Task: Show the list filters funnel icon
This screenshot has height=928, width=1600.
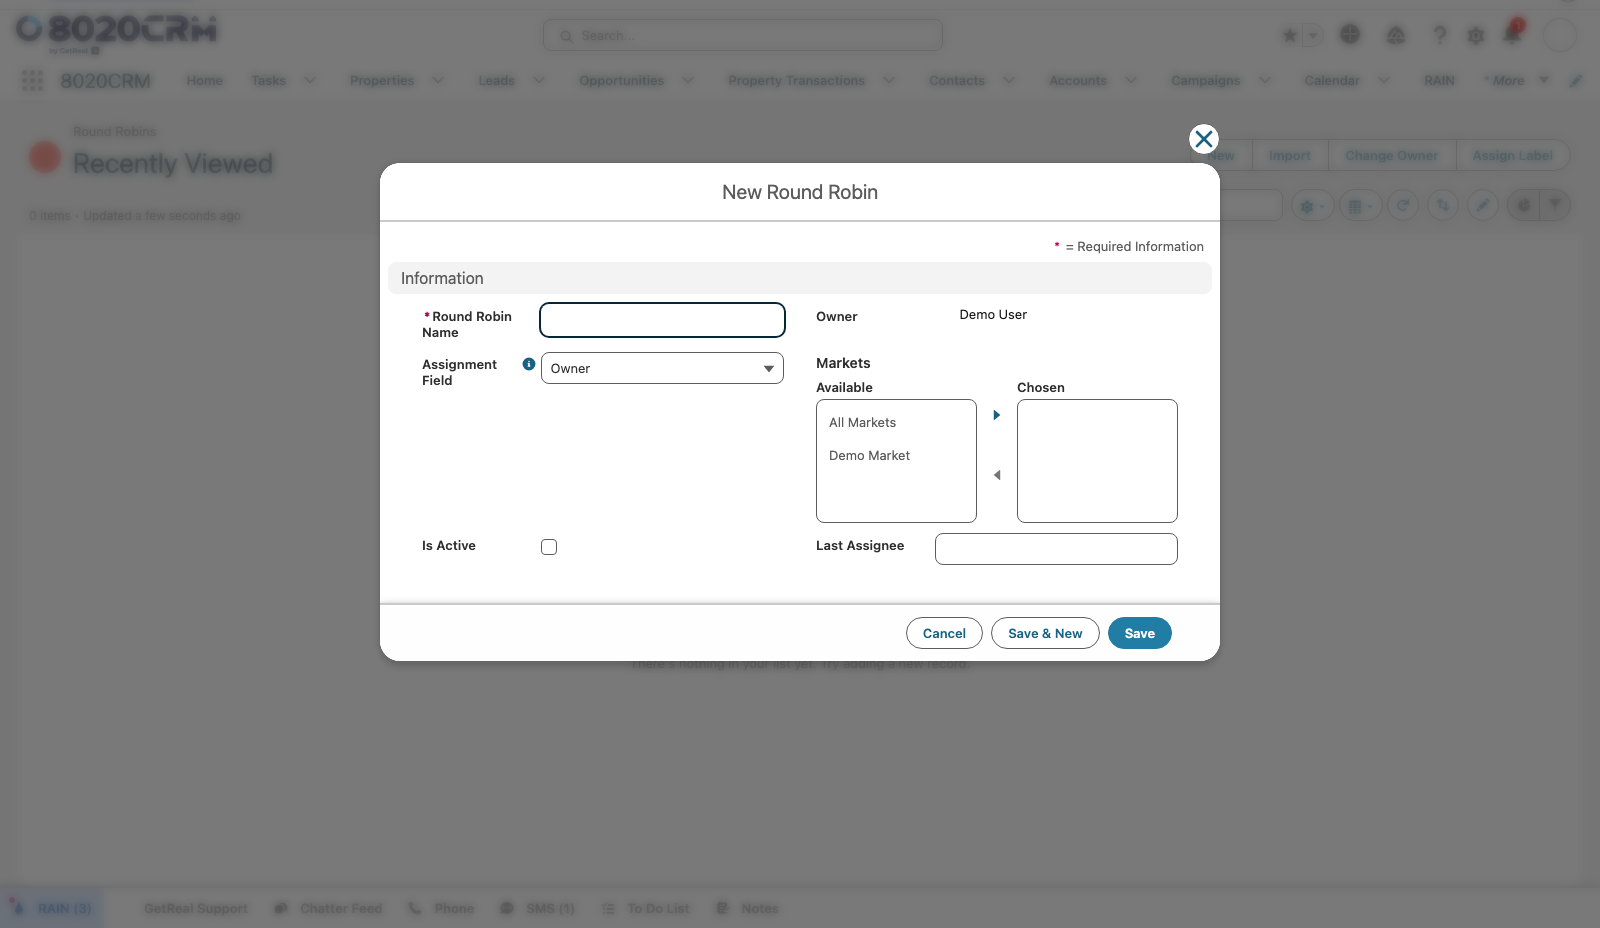Action: click(1555, 206)
